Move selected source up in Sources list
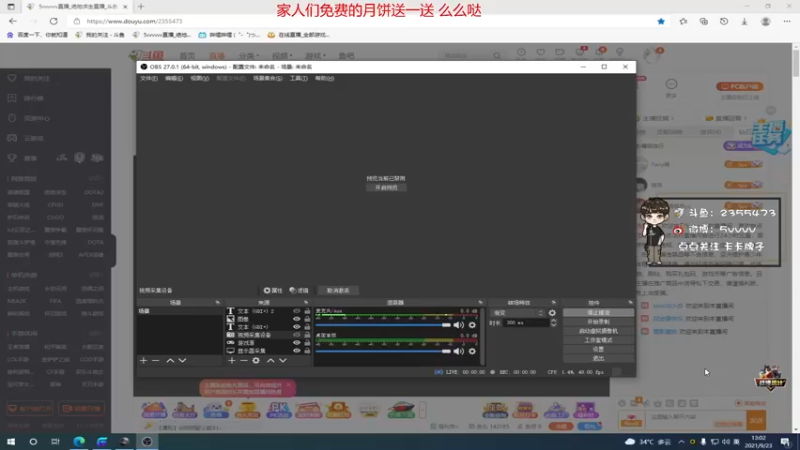 coord(270,360)
